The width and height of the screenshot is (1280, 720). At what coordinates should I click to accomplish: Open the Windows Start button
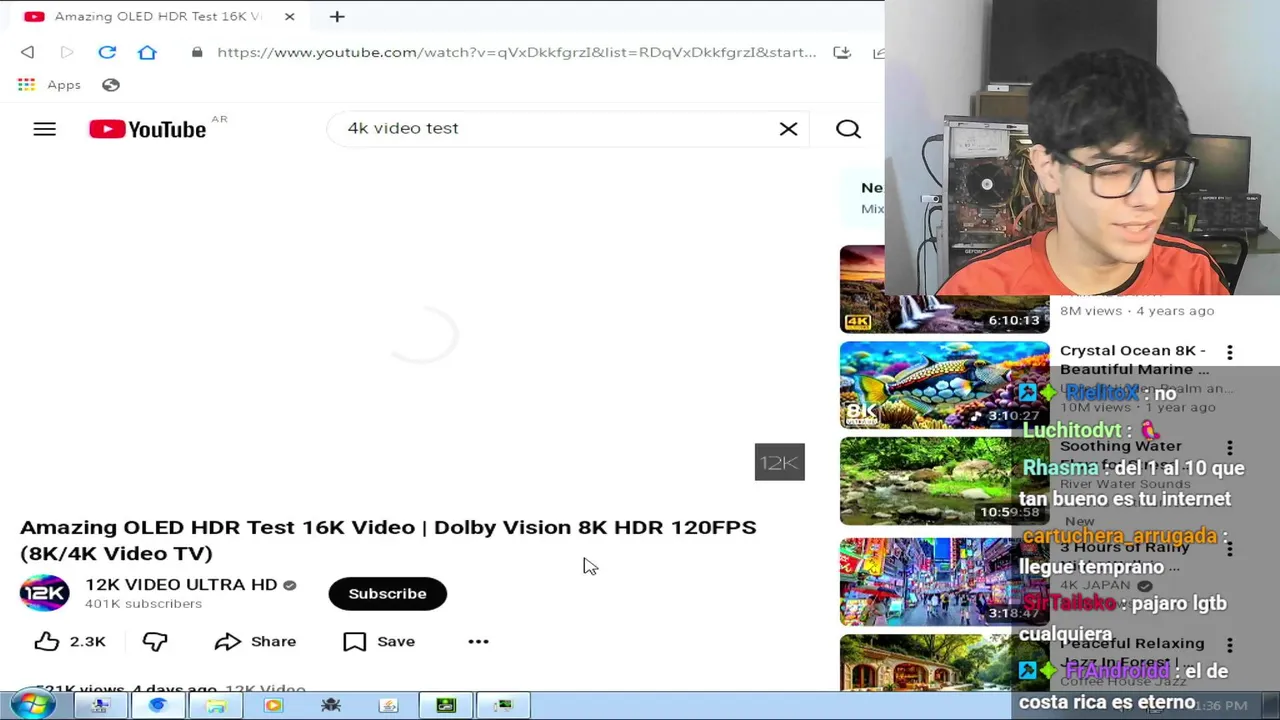(33, 705)
